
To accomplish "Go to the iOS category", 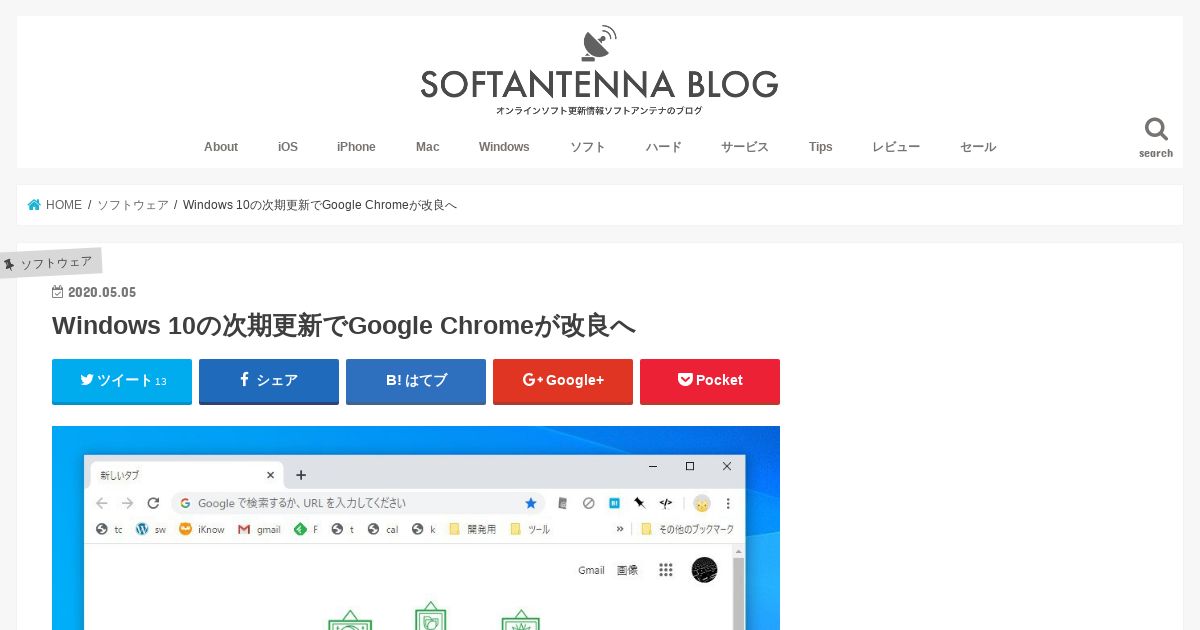I will click(x=288, y=147).
